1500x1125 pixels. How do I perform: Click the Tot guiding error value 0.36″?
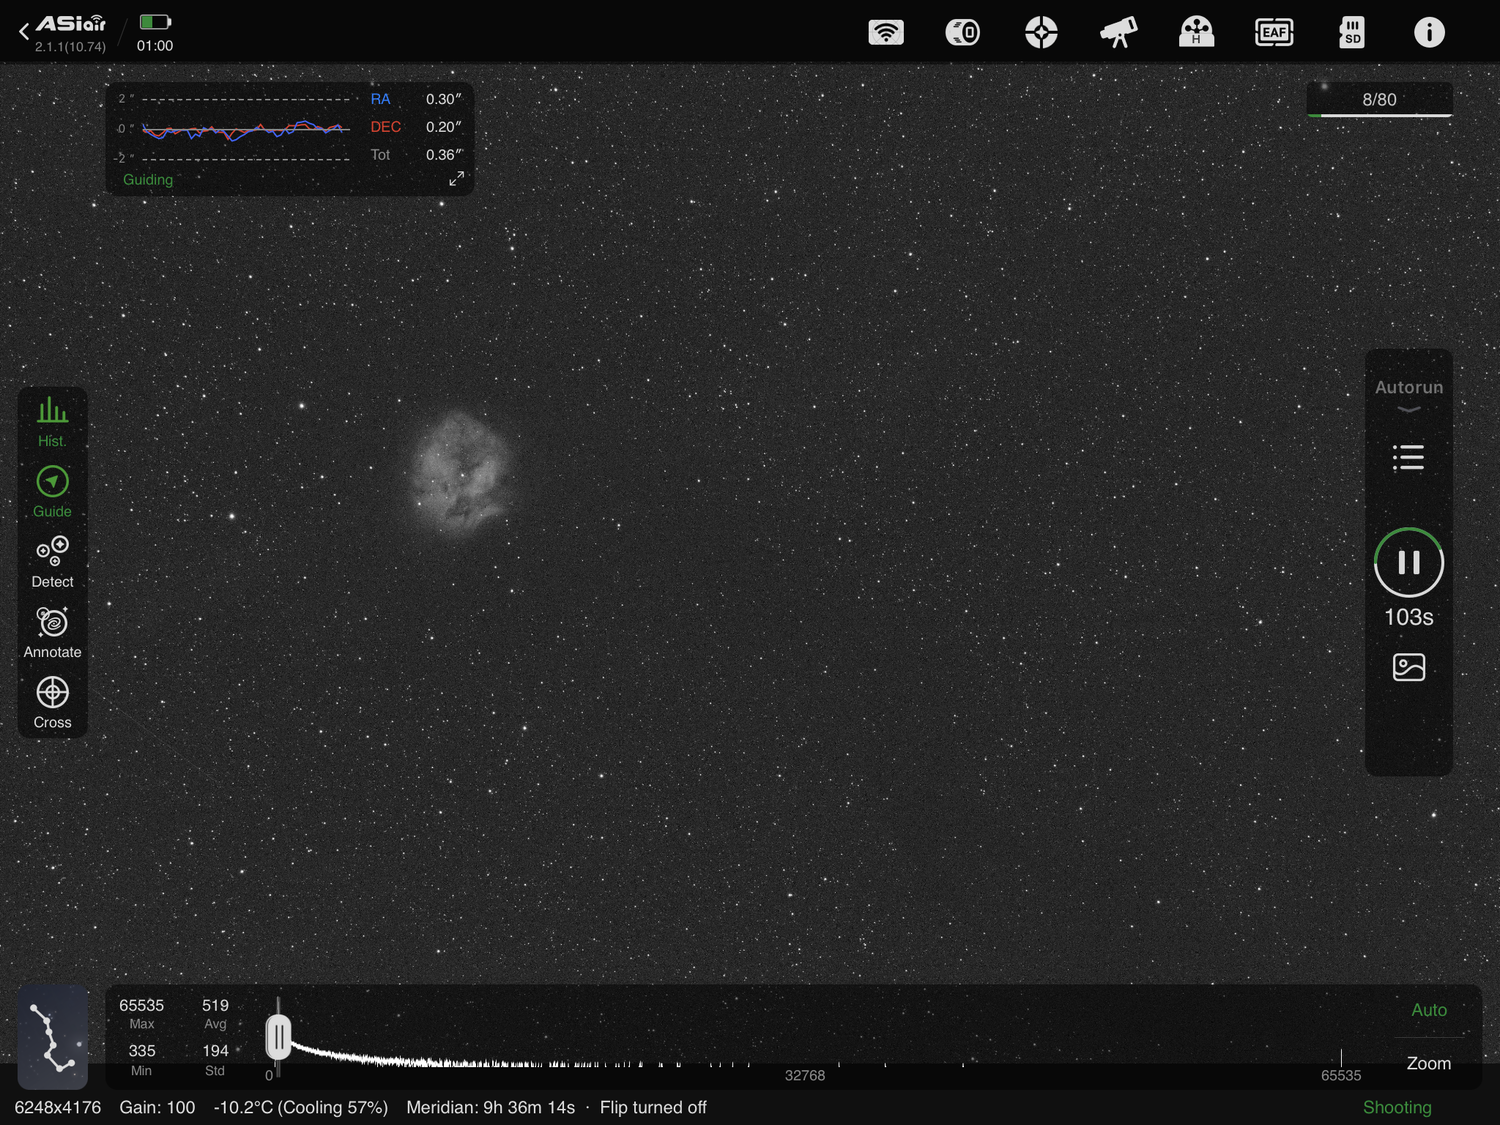click(444, 155)
